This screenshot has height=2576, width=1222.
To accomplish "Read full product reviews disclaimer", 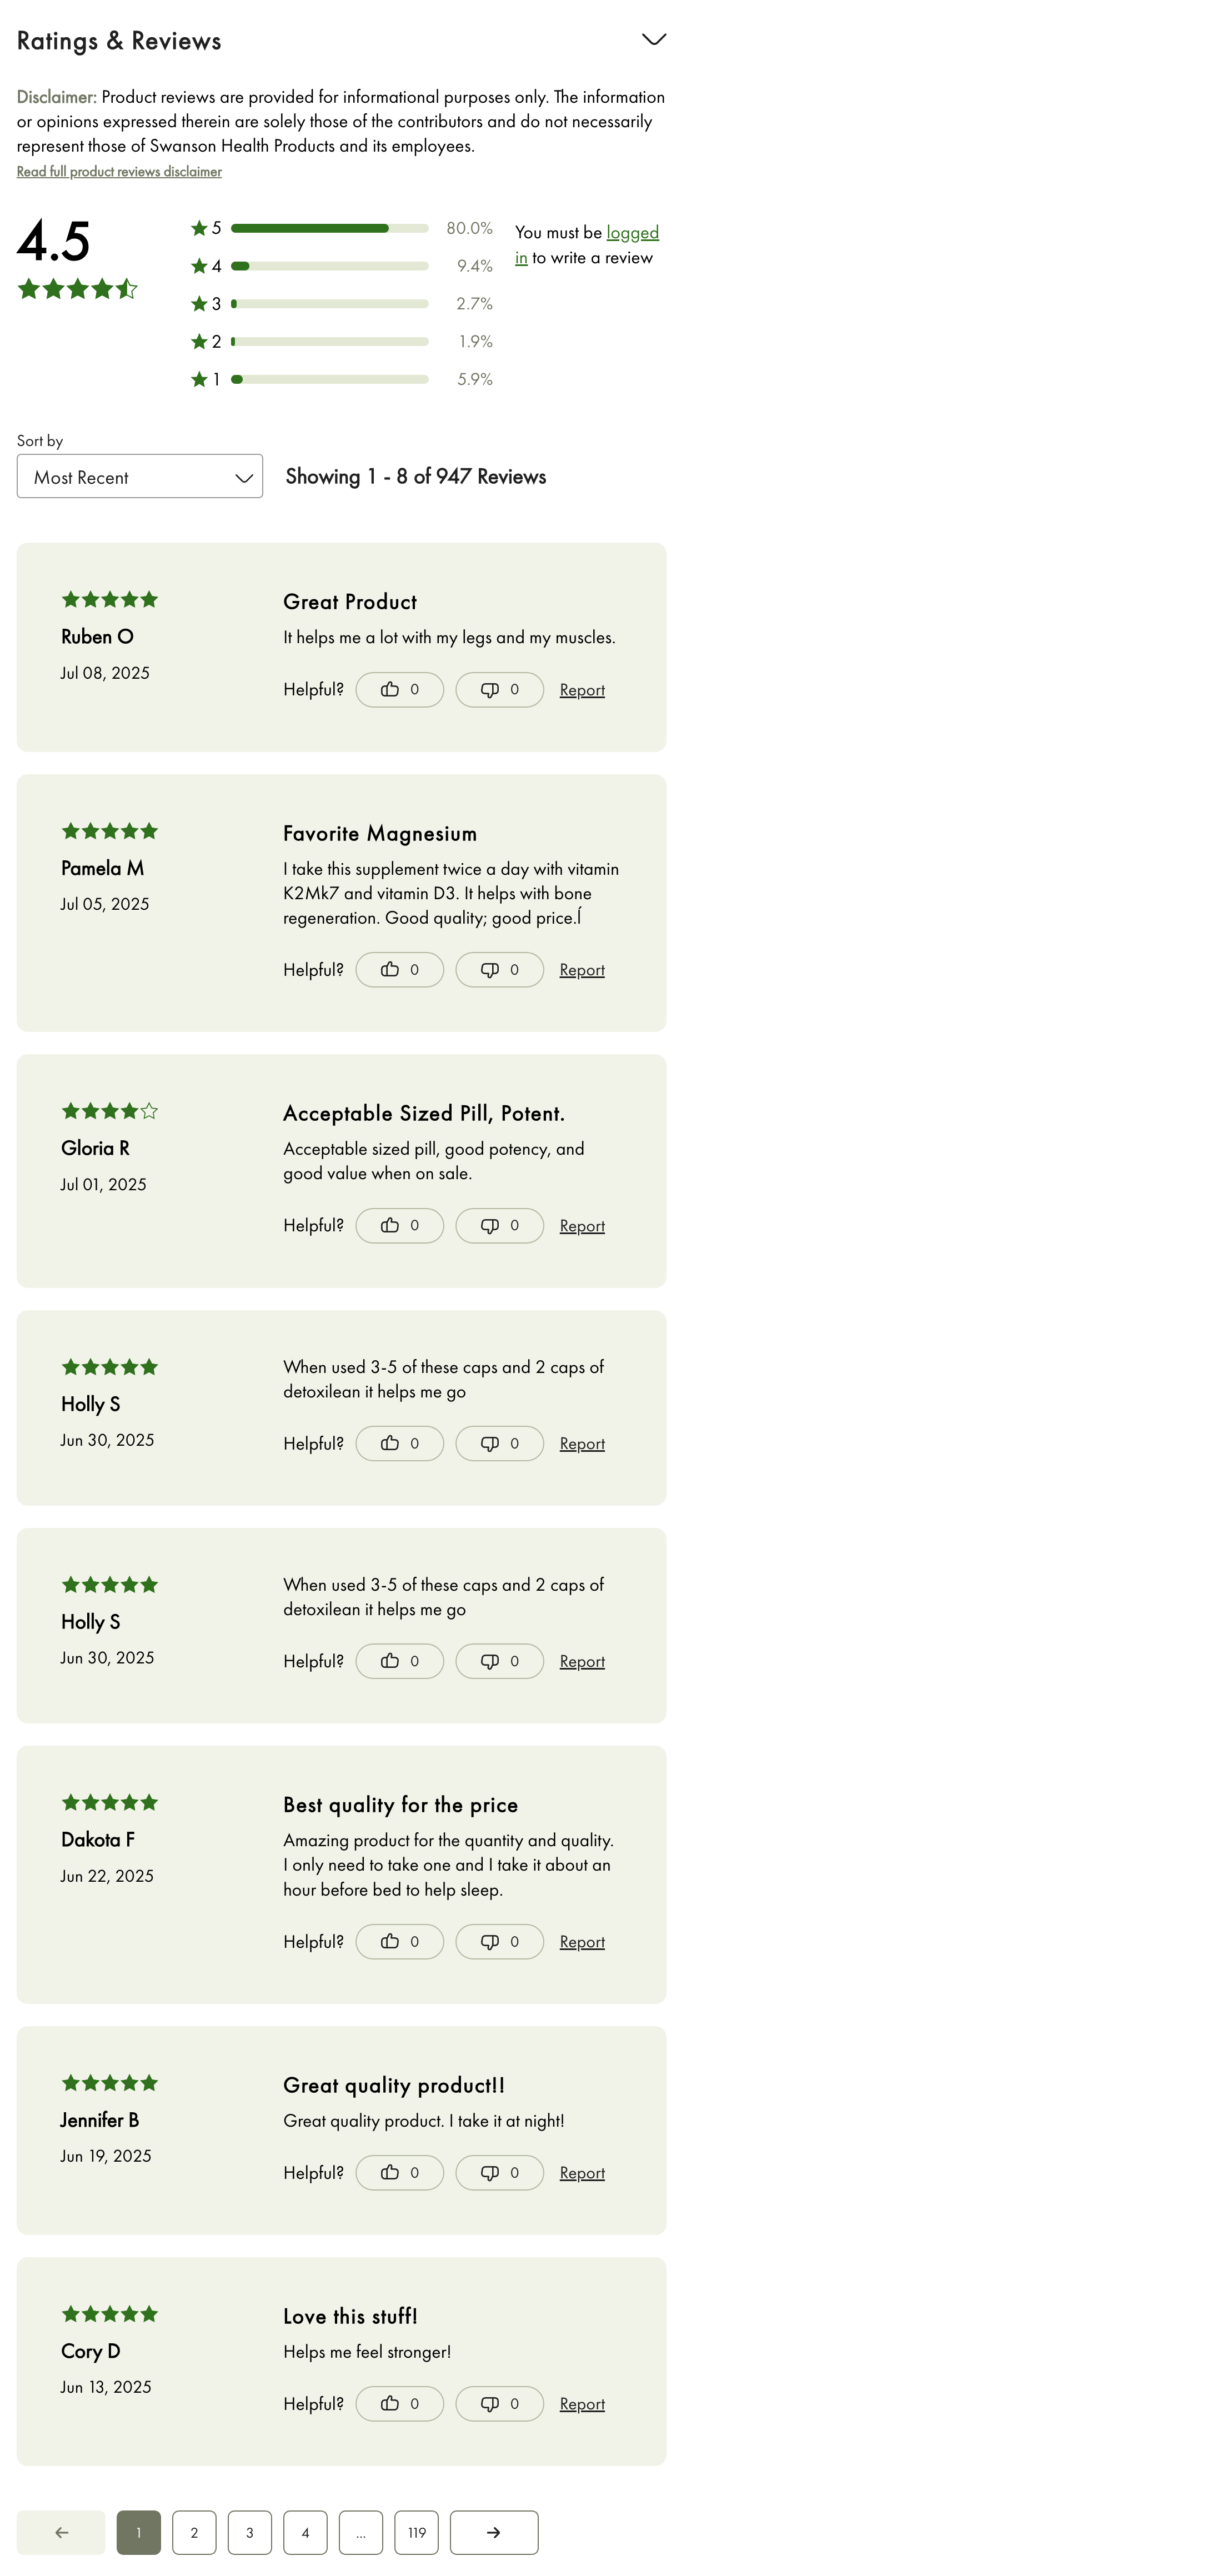I will tap(119, 172).
